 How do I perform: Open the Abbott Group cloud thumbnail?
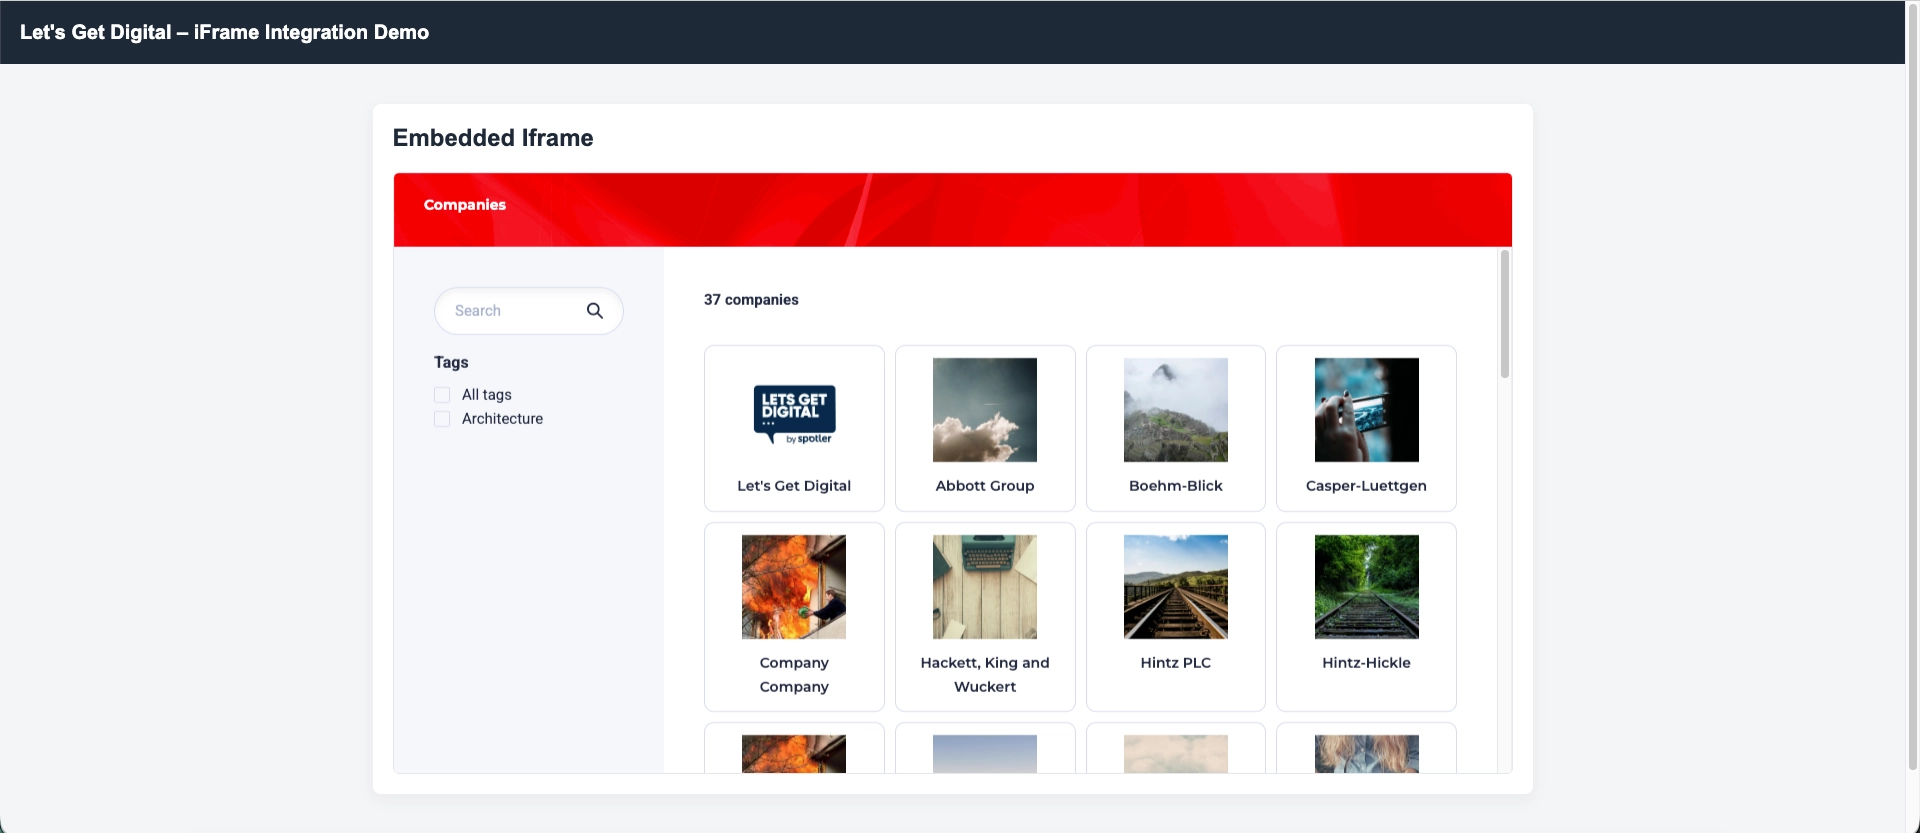984,410
